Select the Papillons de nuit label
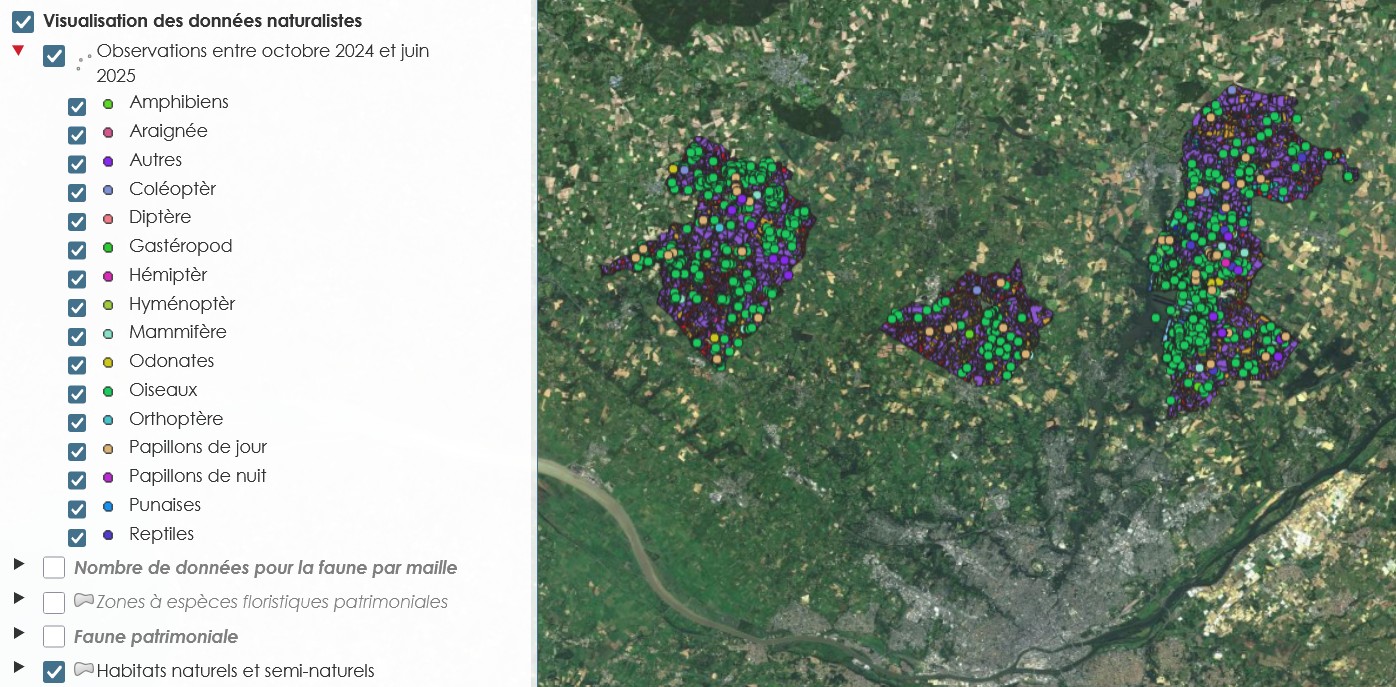Screen dimensions: 1396x687 point(198,476)
